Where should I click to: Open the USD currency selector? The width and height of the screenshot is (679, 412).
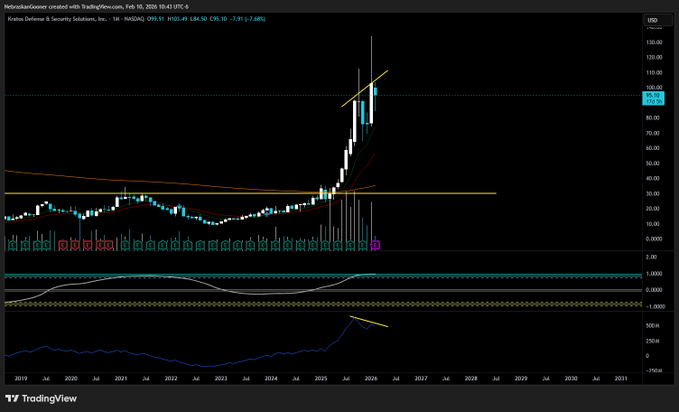point(652,21)
